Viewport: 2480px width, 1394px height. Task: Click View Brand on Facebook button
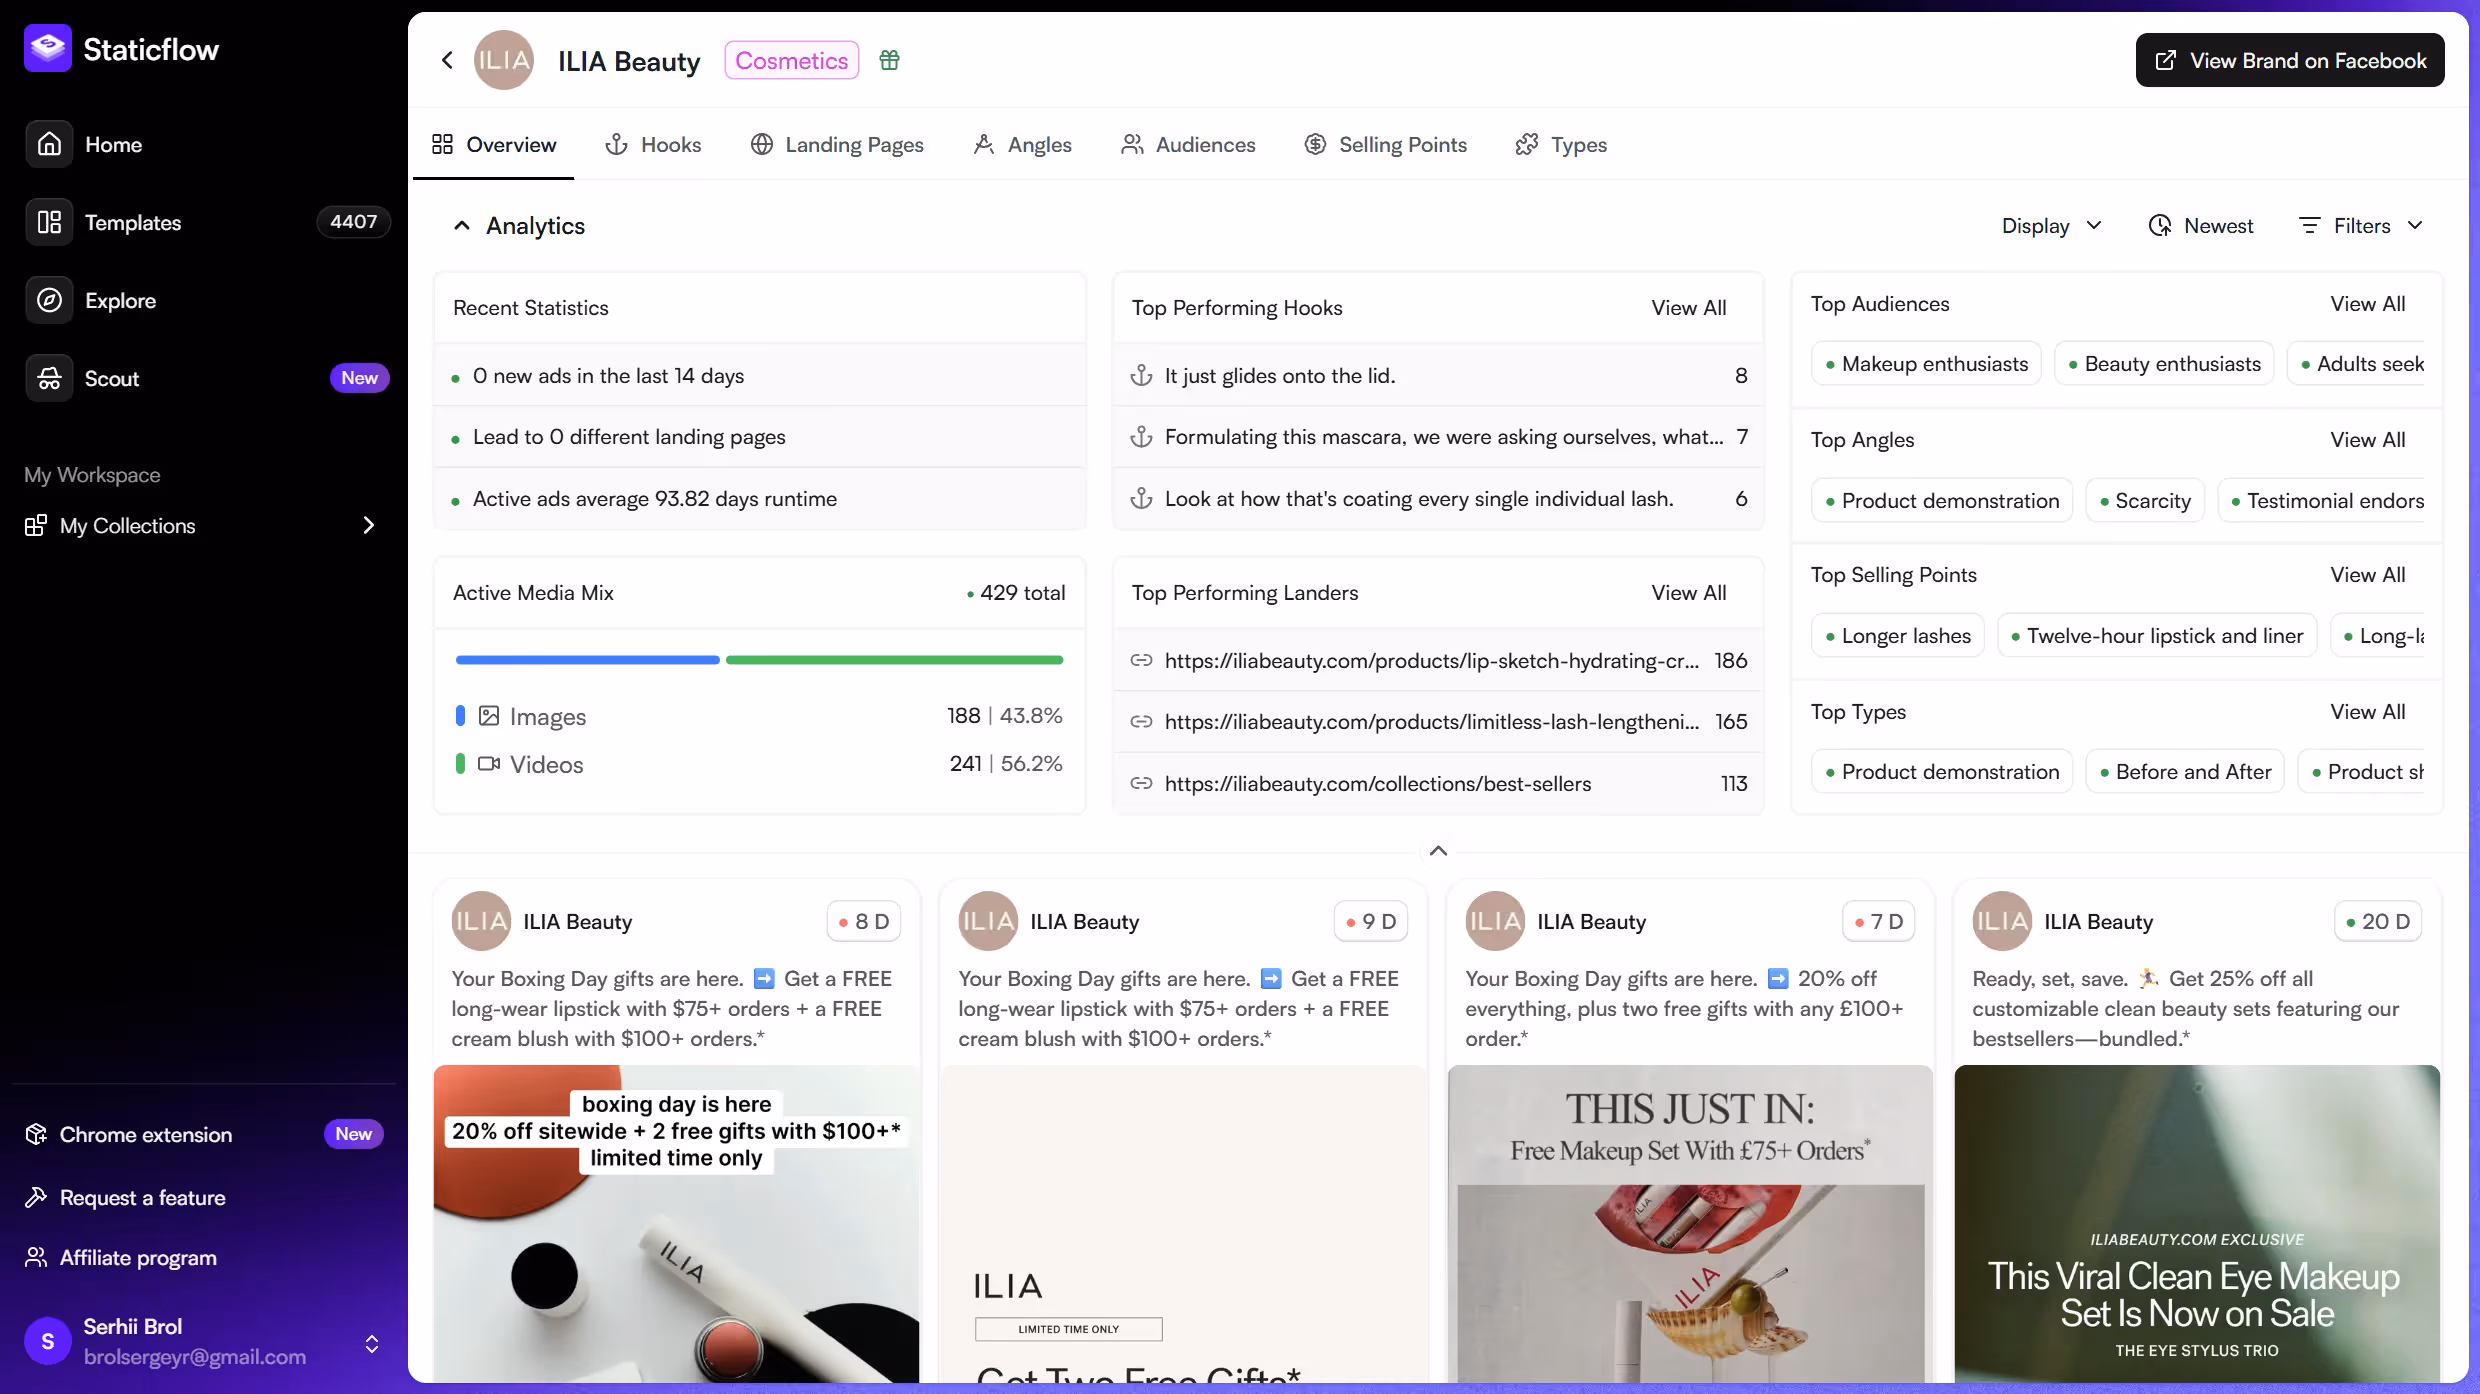[x=2289, y=60]
